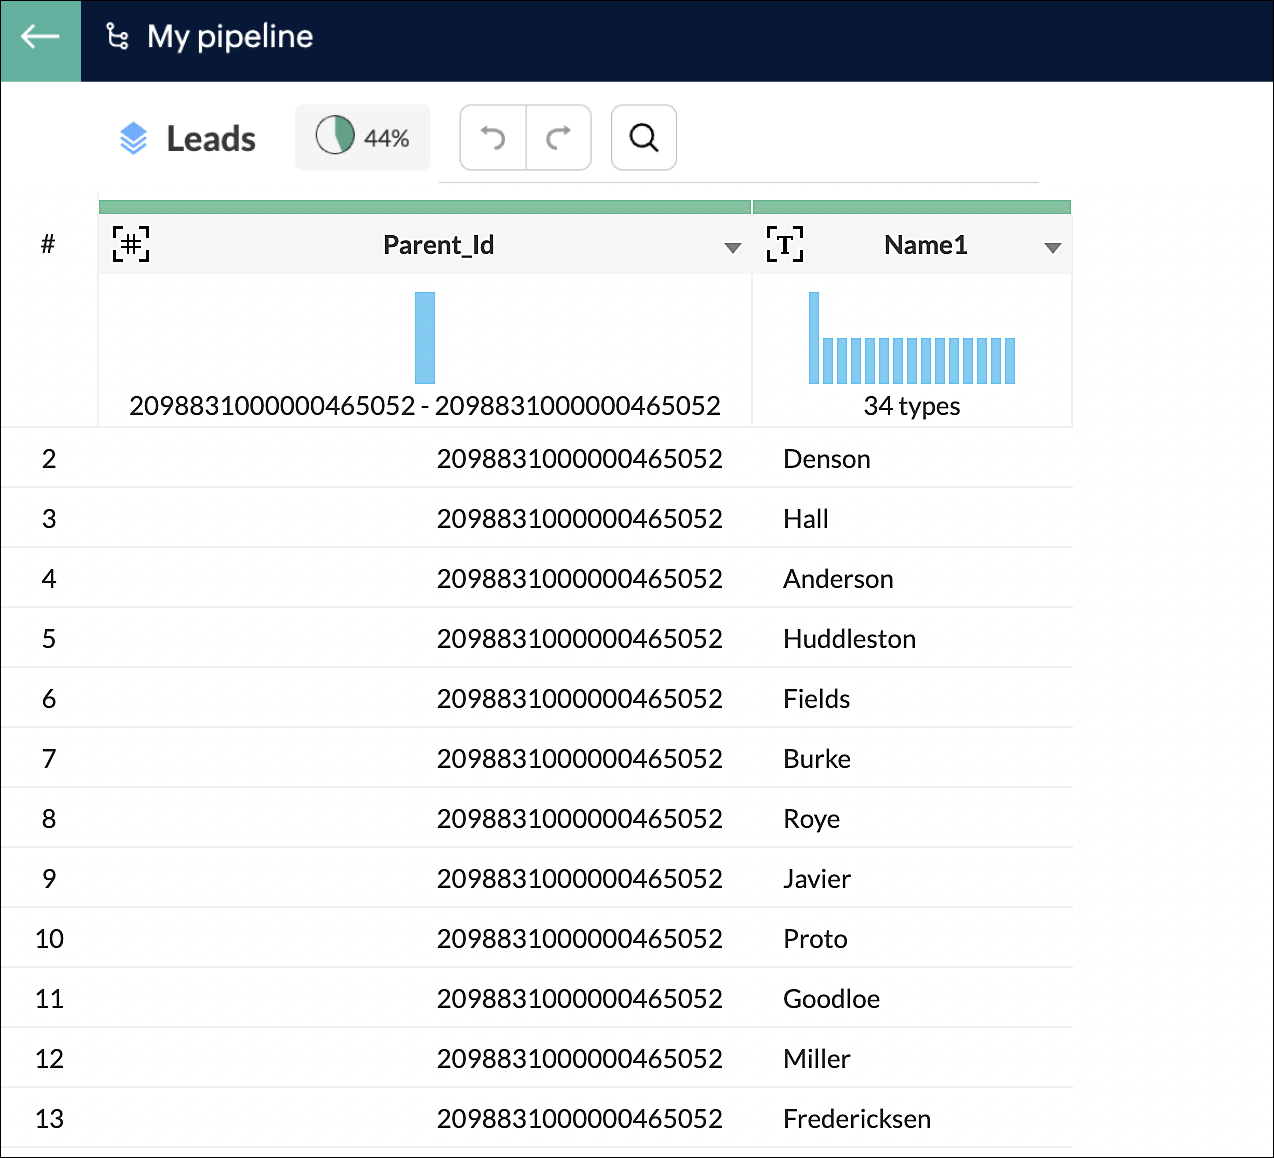Click Parent_Id number data type icon
The image size is (1274, 1158).
tap(131, 244)
